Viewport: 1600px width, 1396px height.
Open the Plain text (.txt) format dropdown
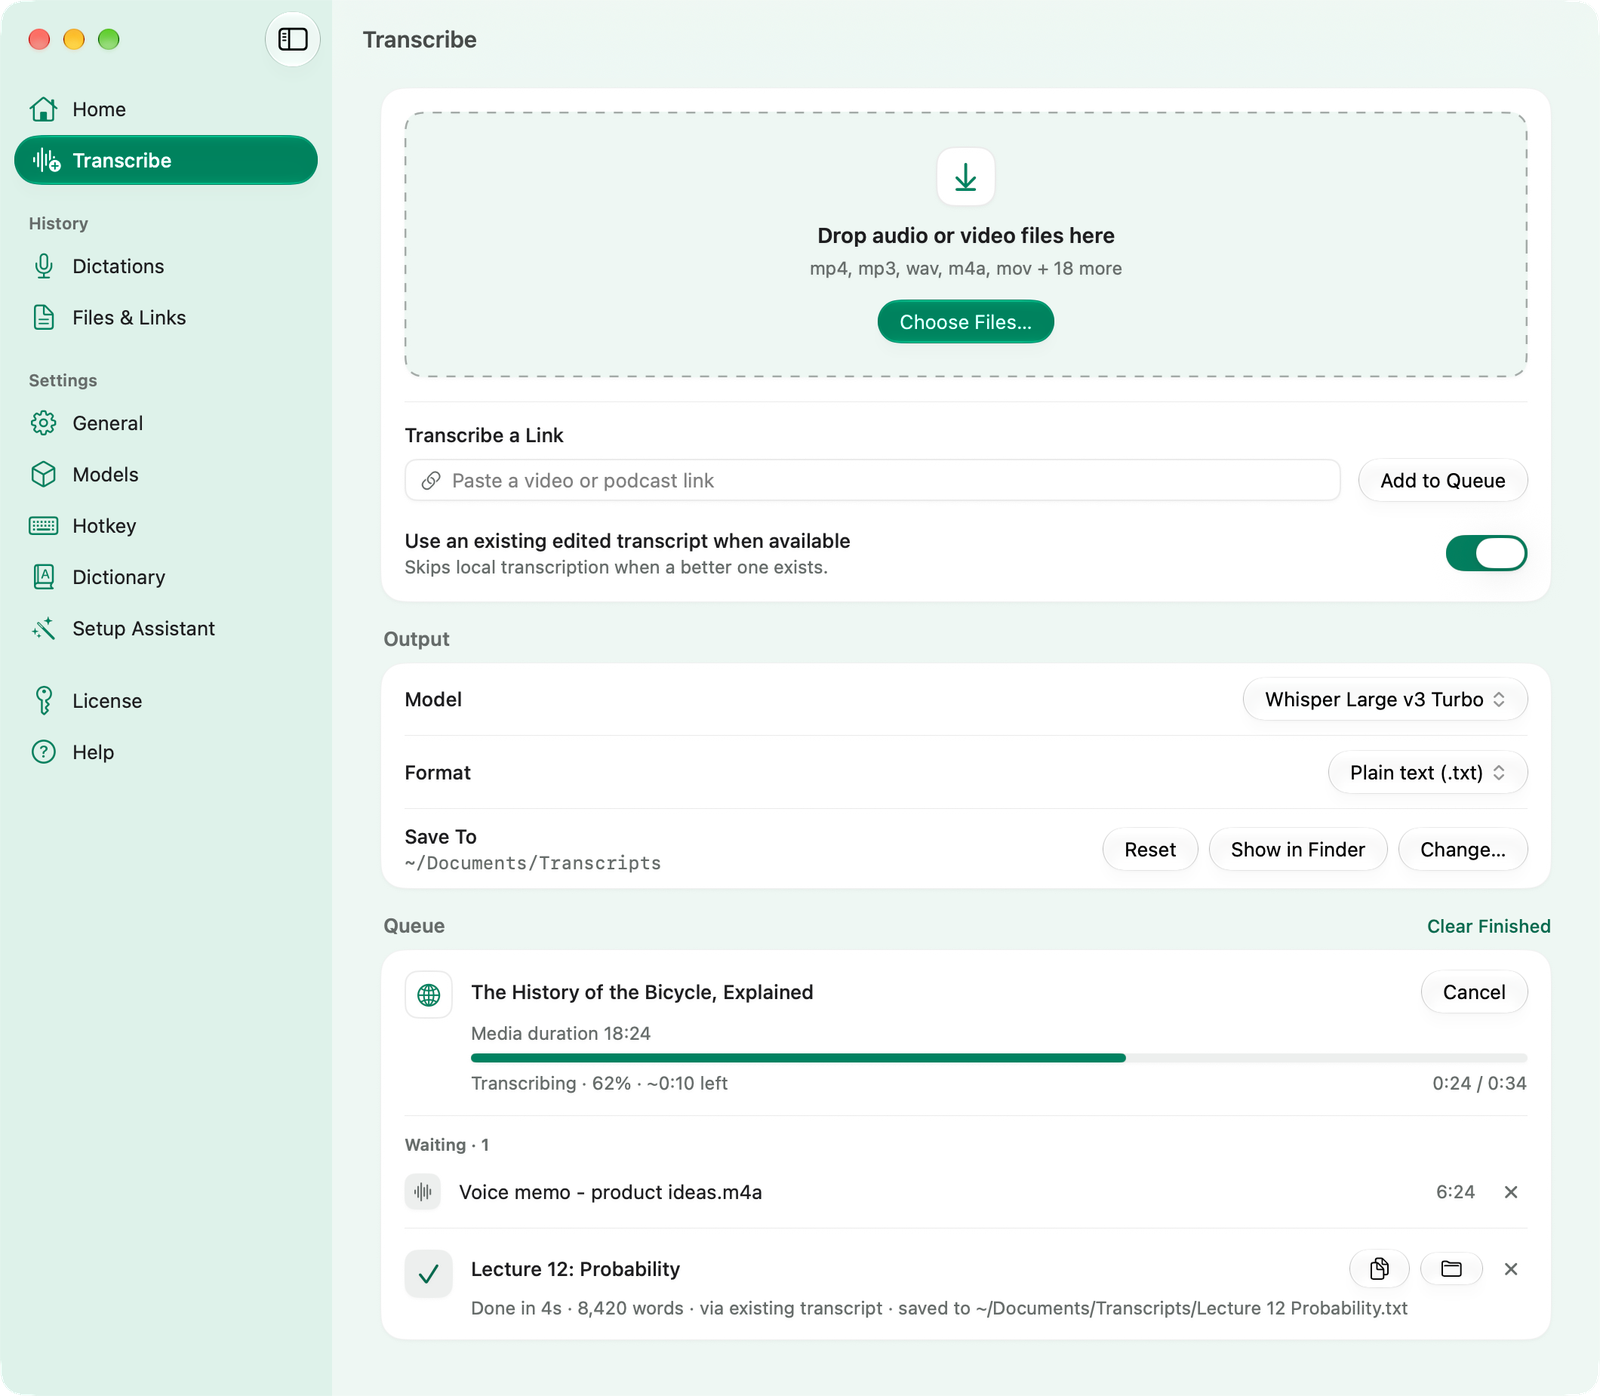click(x=1427, y=772)
